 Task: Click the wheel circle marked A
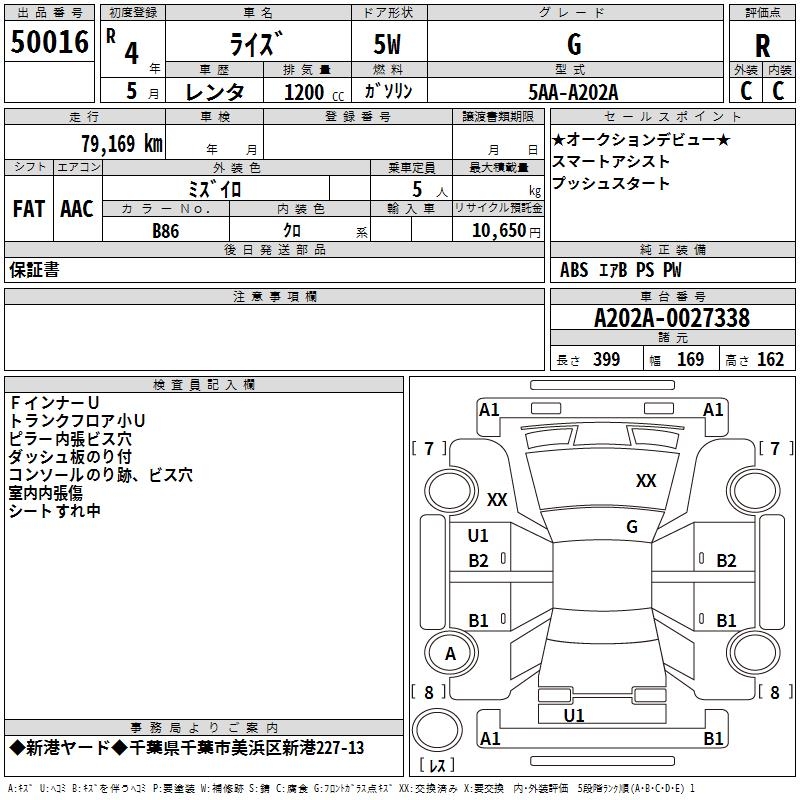(451, 654)
